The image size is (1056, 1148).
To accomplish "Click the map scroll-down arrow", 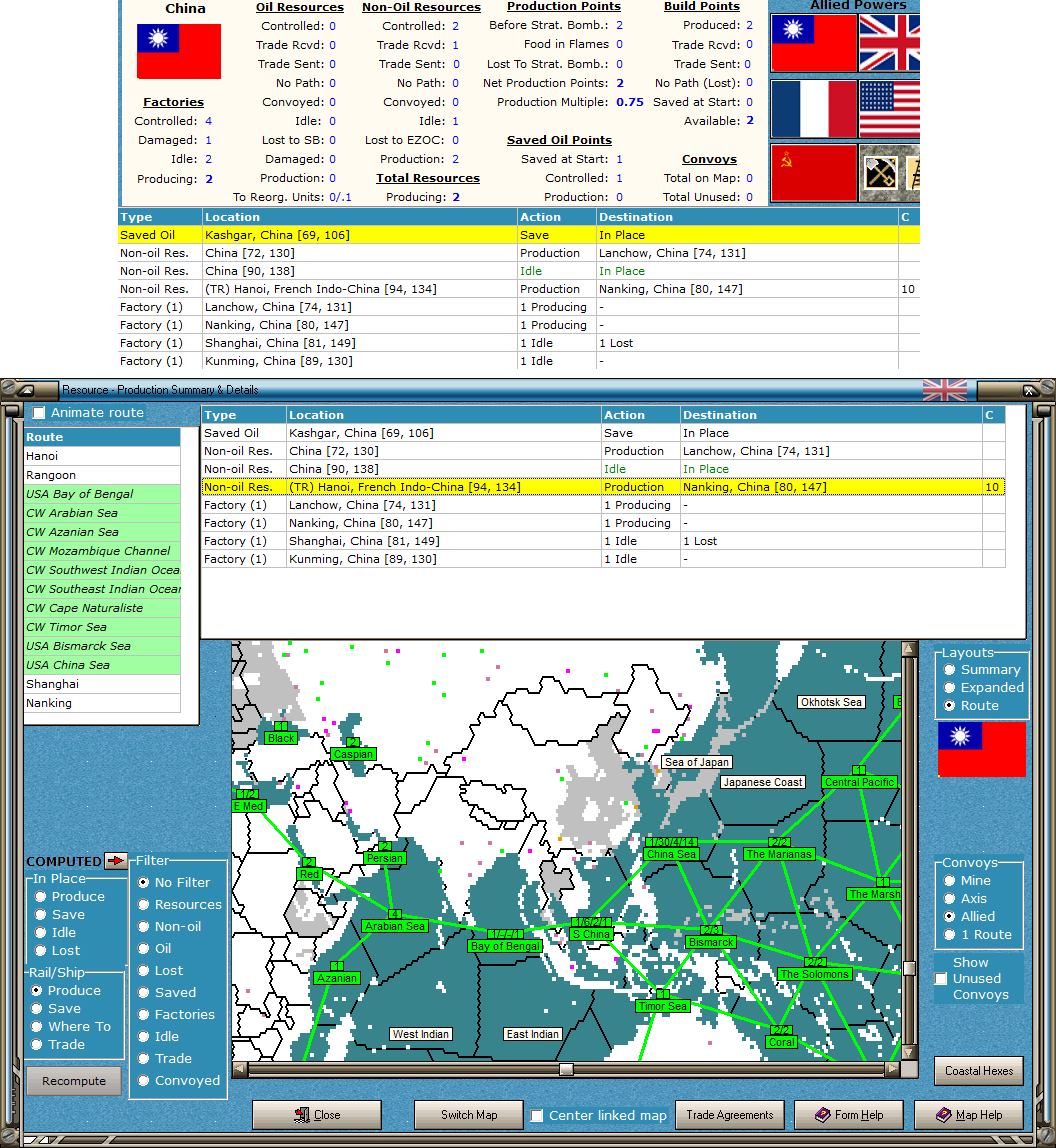I will click(x=909, y=1053).
